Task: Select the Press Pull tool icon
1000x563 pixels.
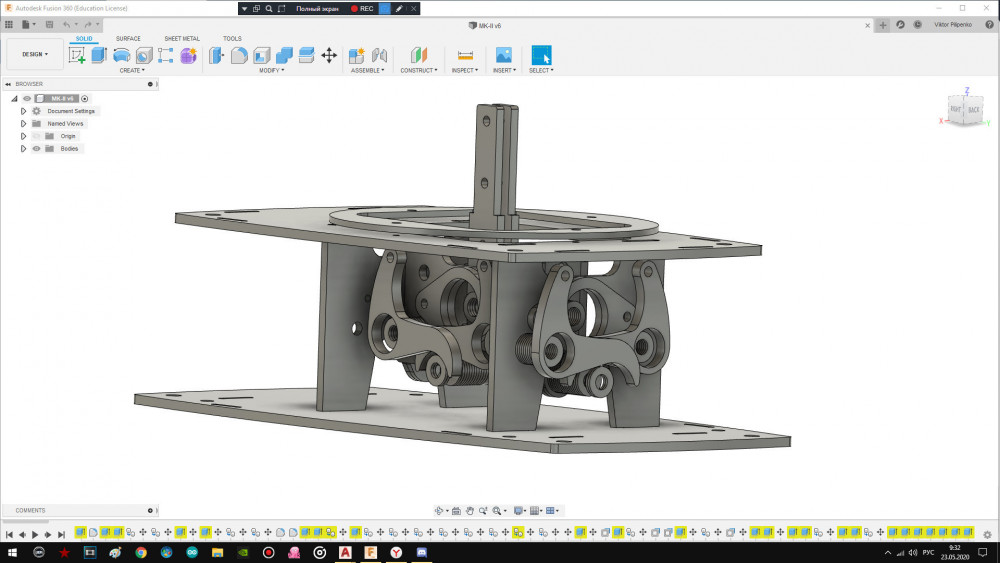Action: coord(217,56)
